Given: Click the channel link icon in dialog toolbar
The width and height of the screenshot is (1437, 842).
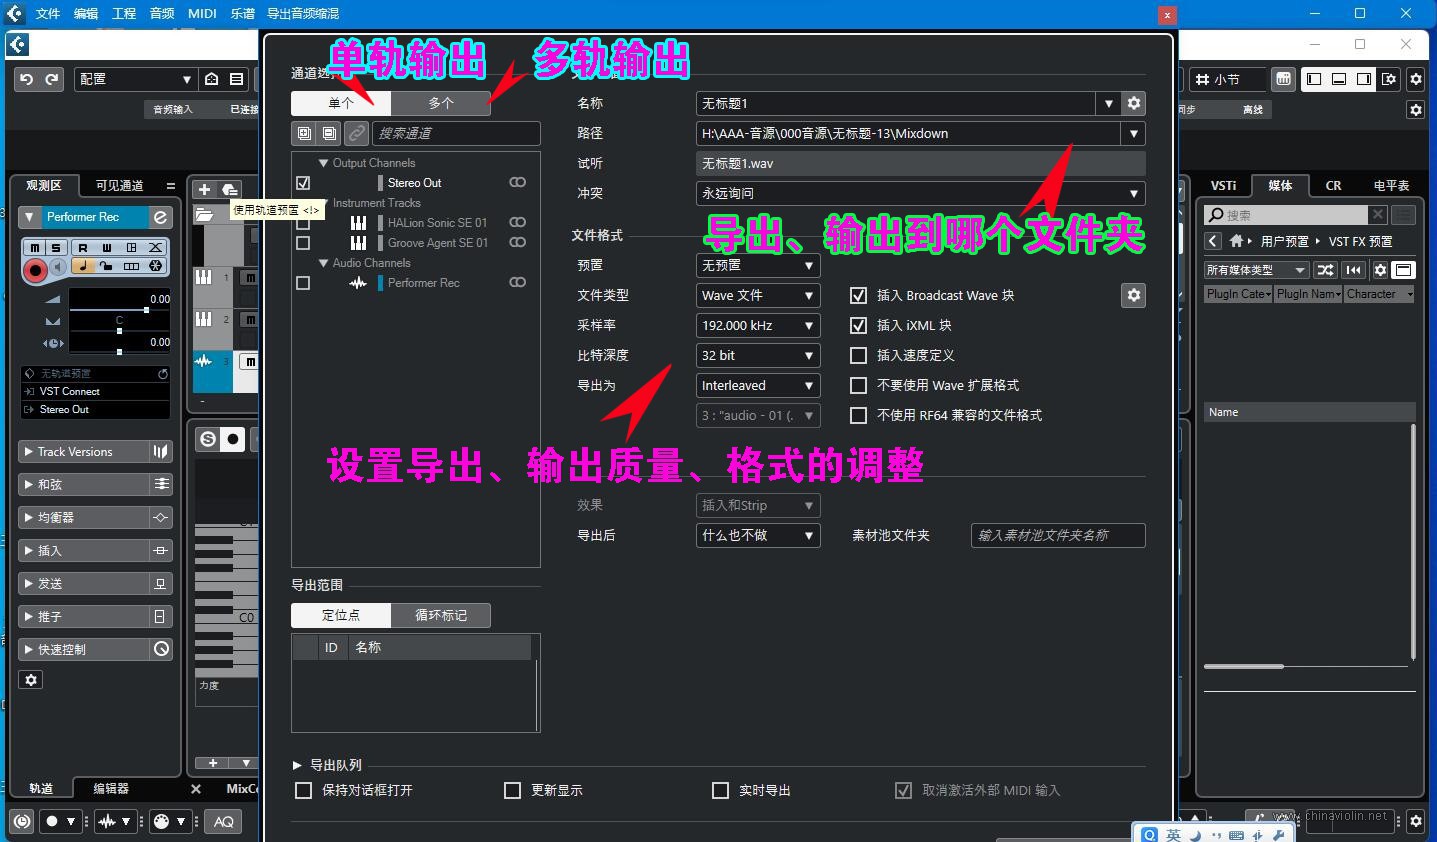Looking at the screenshot, I should click(x=356, y=133).
